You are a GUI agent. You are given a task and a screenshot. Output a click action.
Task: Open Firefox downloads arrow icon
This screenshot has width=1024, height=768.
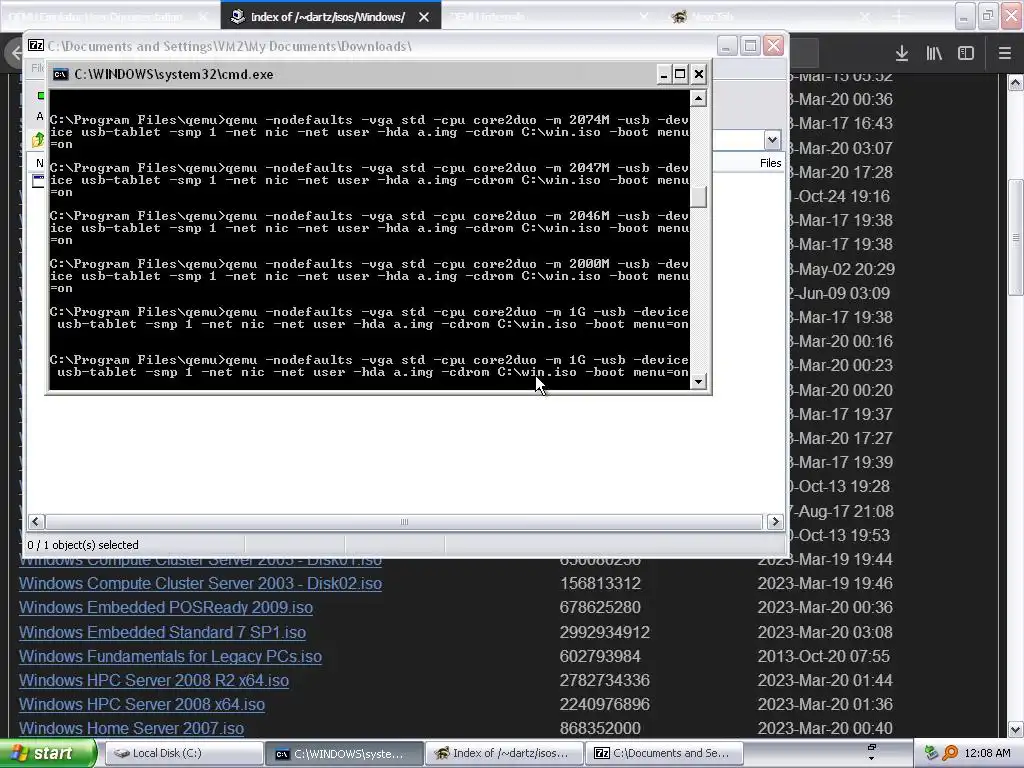[x=902, y=53]
